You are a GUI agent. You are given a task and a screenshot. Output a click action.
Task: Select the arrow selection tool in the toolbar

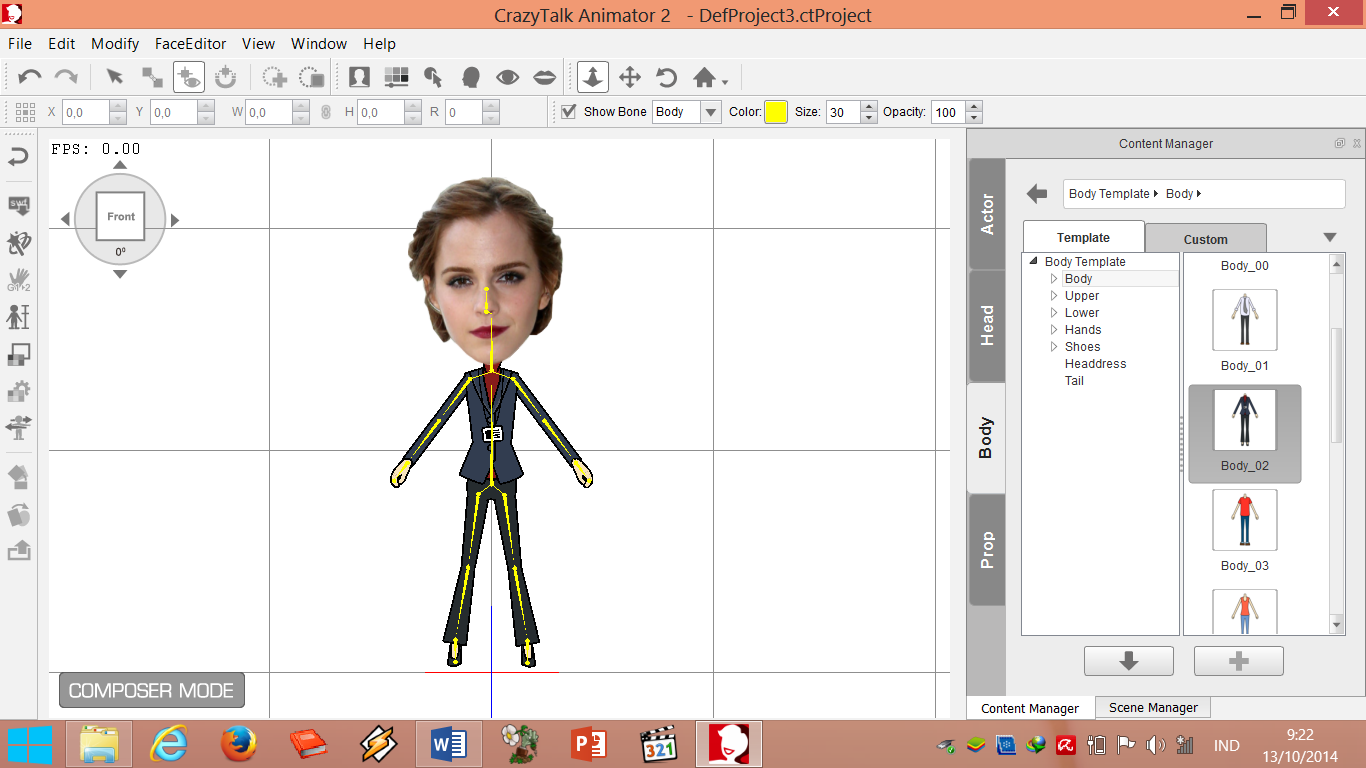113,76
